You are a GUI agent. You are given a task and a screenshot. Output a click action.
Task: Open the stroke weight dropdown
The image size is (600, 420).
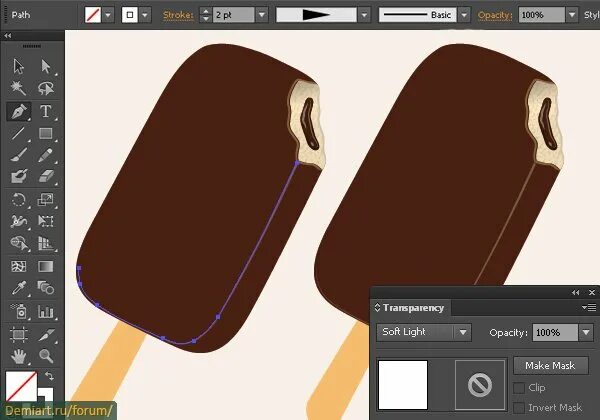262,15
